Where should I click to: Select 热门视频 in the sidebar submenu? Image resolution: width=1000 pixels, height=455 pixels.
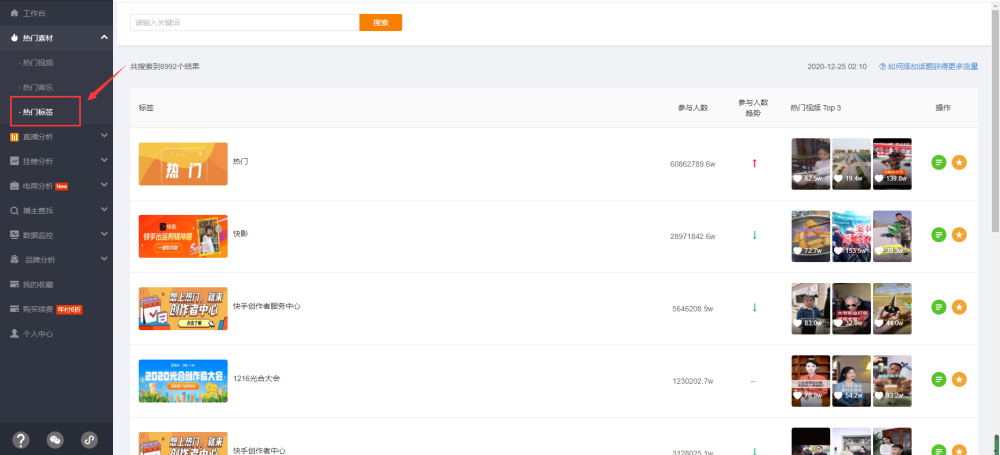[x=38, y=63]
